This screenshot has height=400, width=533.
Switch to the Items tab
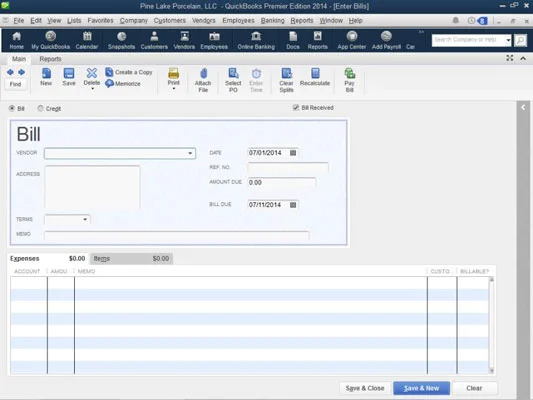coord(131,259)
